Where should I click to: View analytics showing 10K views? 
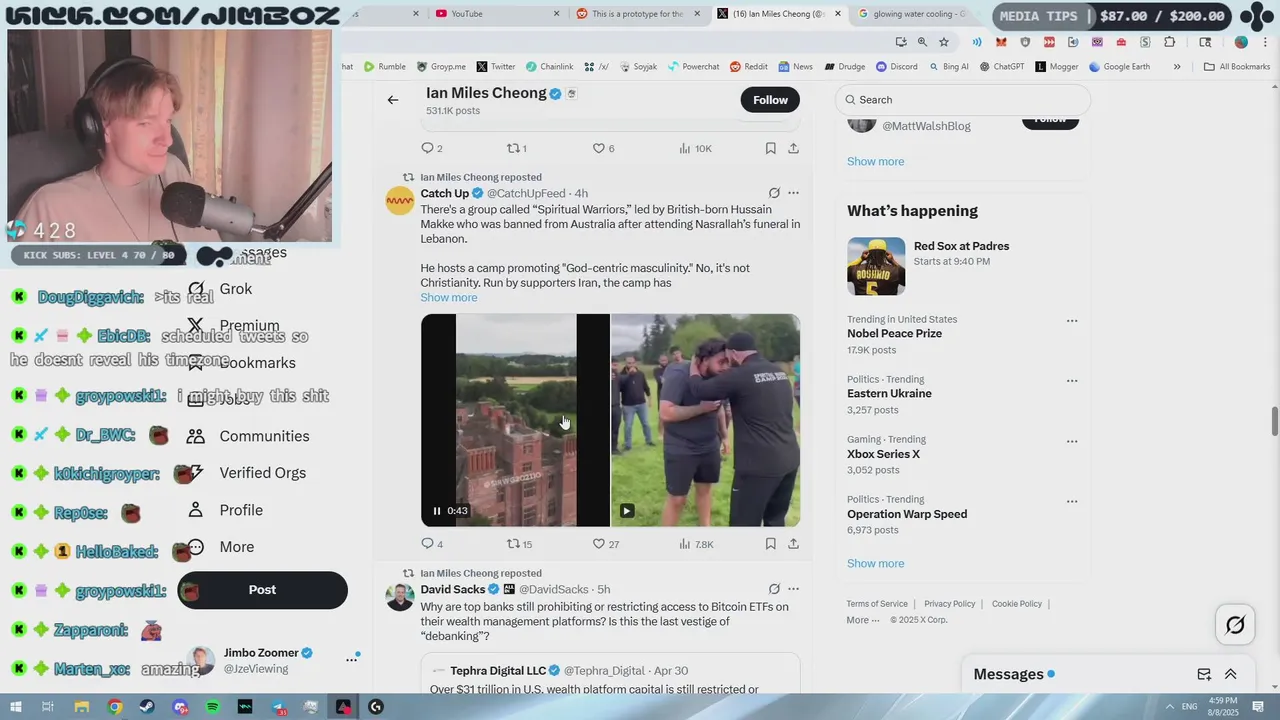(695, 148)
